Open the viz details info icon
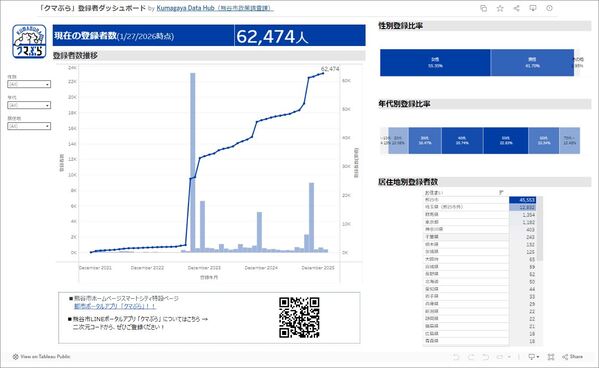The image size is (599, 368). click(549, 8)
